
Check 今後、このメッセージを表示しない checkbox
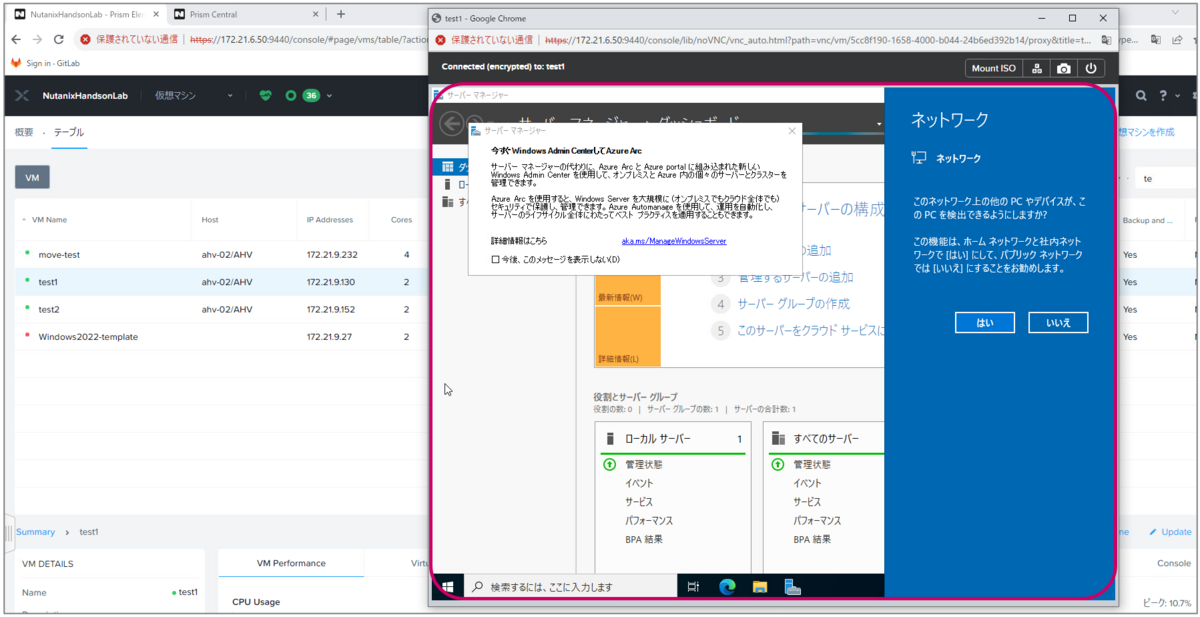tap(495, 259)
